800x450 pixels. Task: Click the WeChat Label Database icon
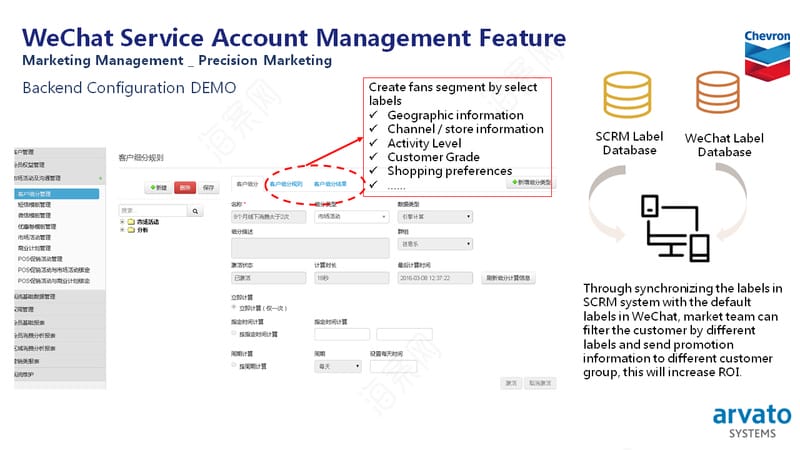[x=718, y=92]
